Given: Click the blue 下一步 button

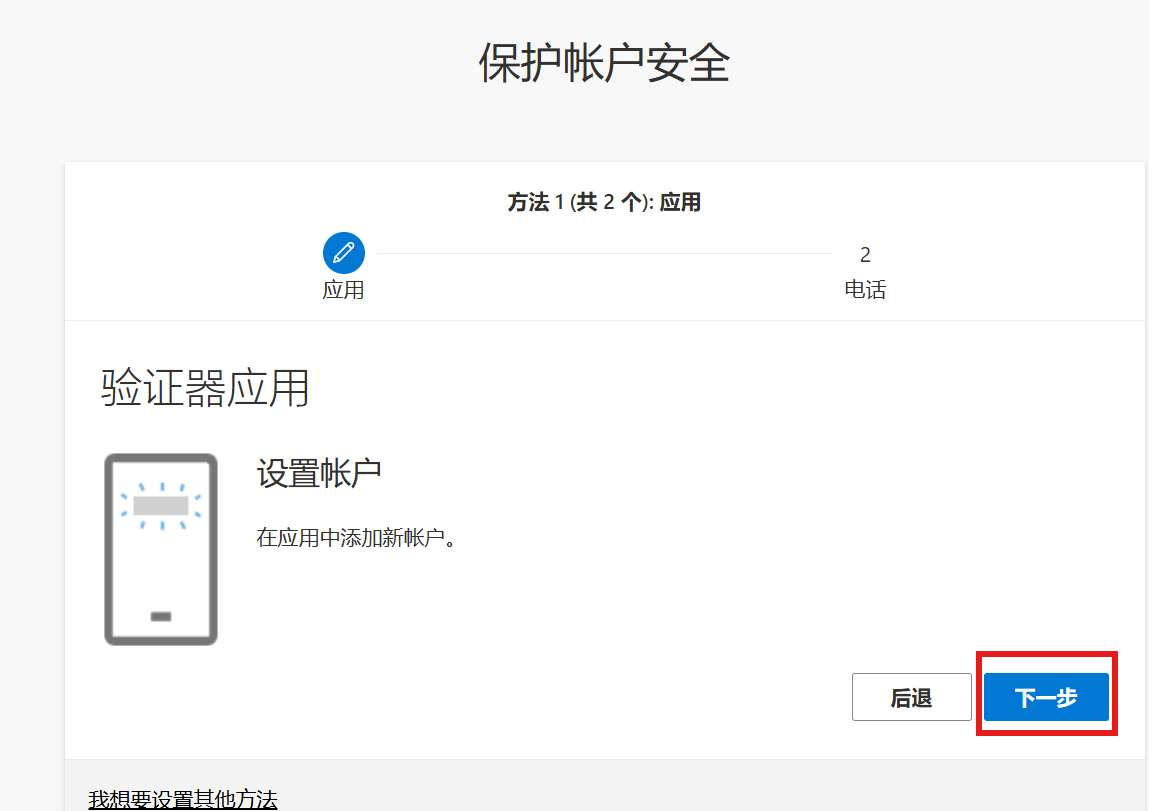Looking at the screenshot, I should (x=1046, y=697).
